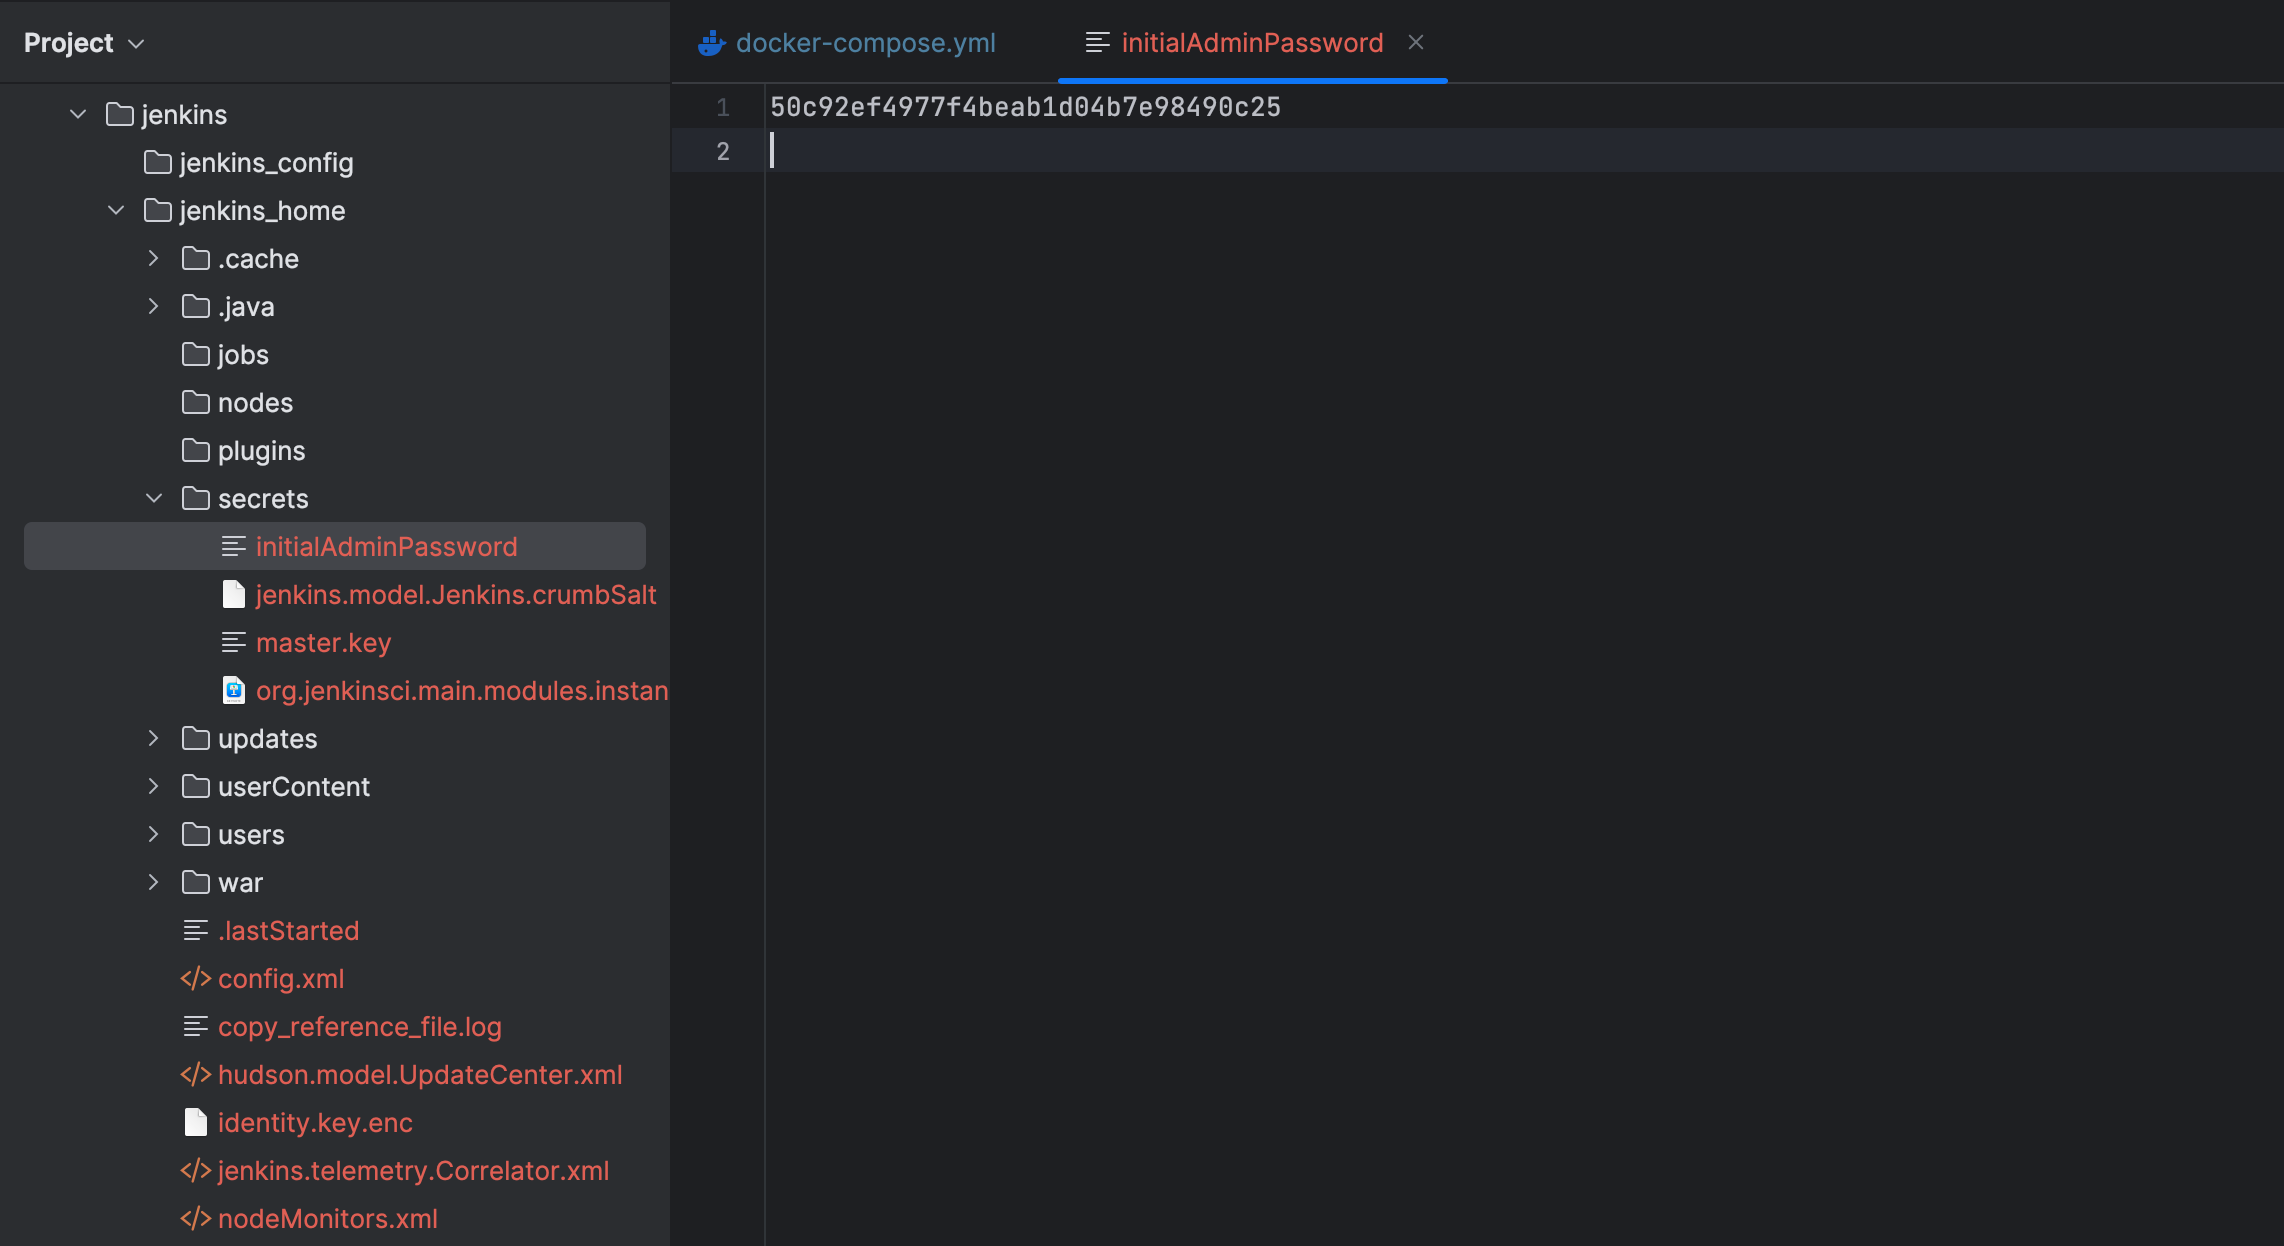
Task: Click the Docker icon on docker-compose.yml tab
Action: tap(711, 43)
